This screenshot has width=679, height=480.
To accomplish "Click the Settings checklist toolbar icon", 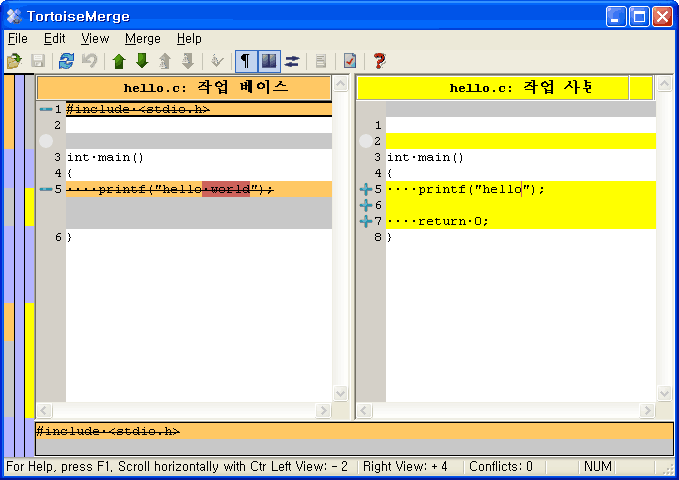I will [349, 61].
